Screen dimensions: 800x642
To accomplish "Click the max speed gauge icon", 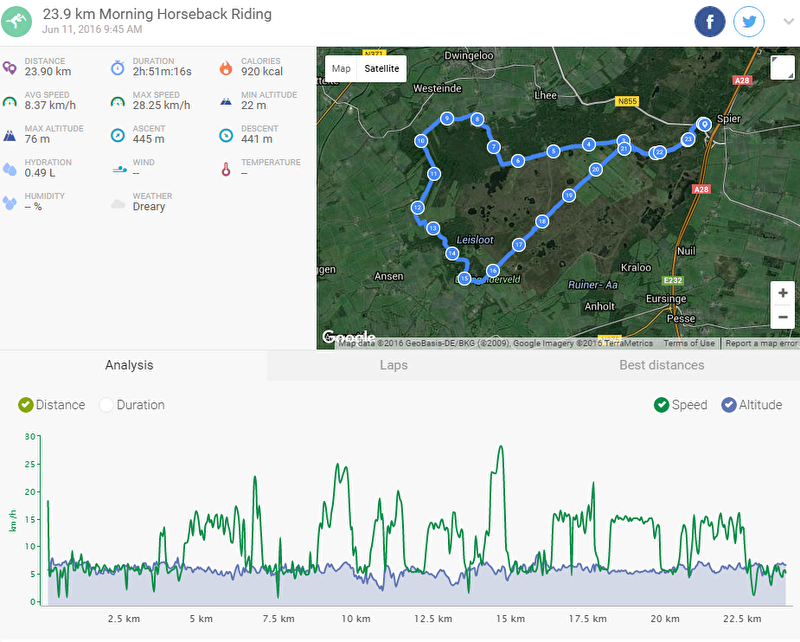I will [118, 102].
